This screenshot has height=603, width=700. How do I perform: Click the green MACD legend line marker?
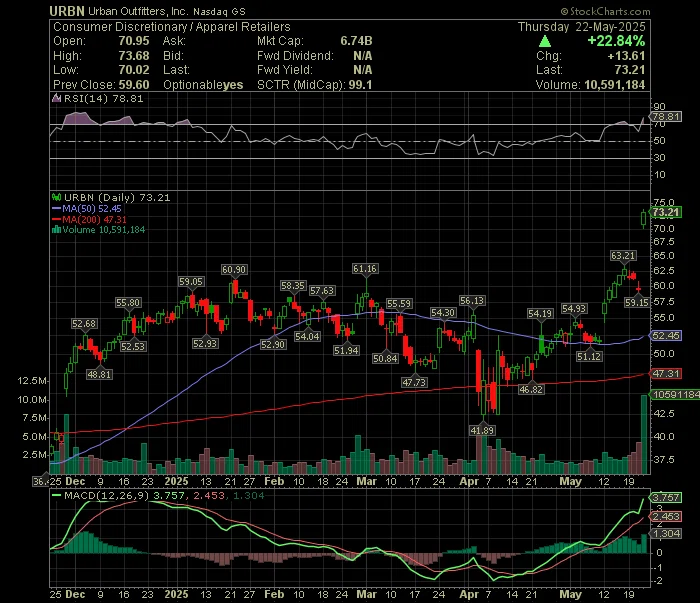(x=56, y=495)
